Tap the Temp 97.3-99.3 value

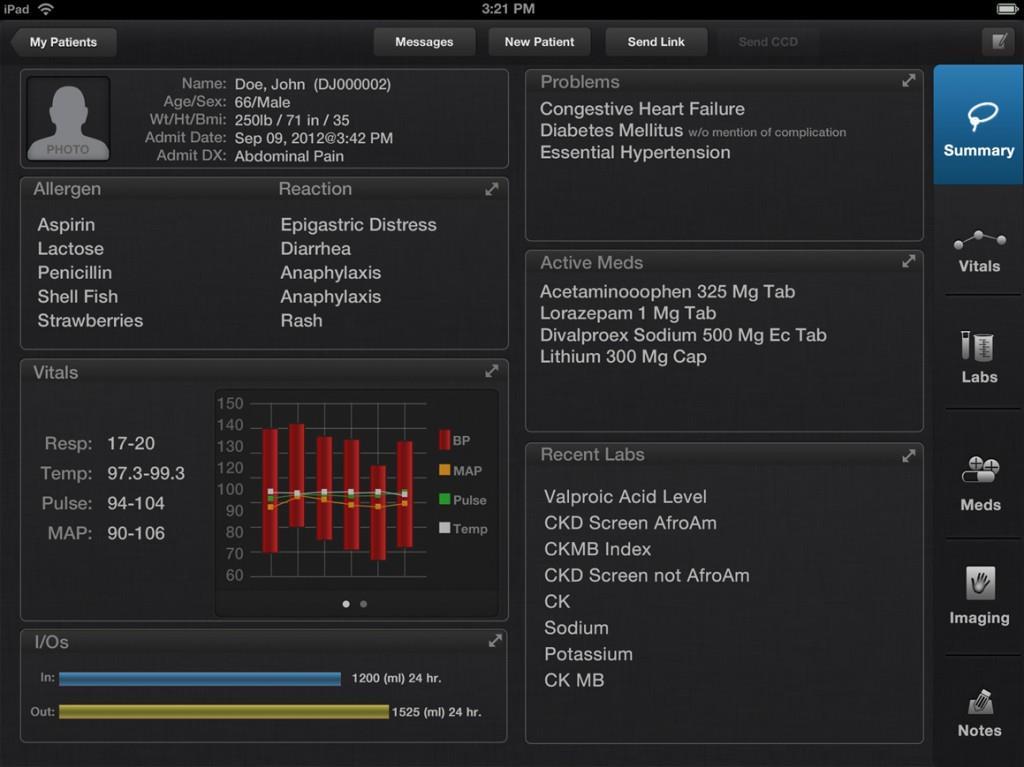[146, 473]
